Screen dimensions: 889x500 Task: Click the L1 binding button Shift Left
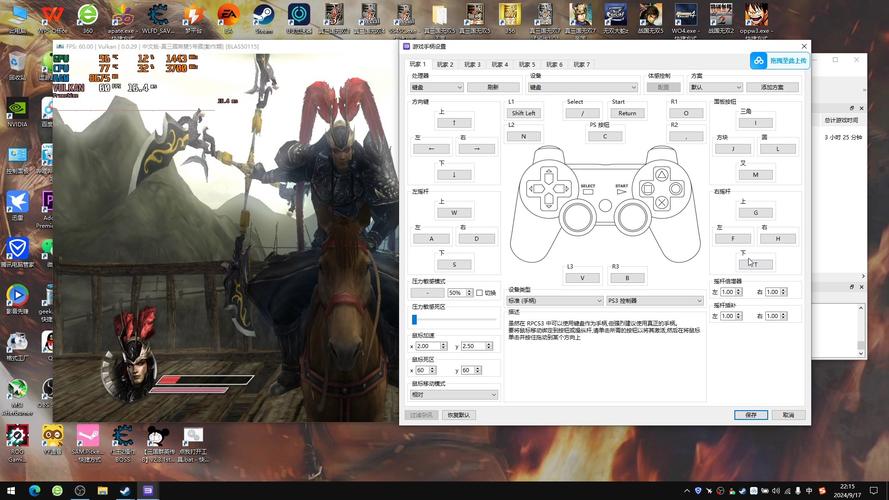click(x=523, y=113)
